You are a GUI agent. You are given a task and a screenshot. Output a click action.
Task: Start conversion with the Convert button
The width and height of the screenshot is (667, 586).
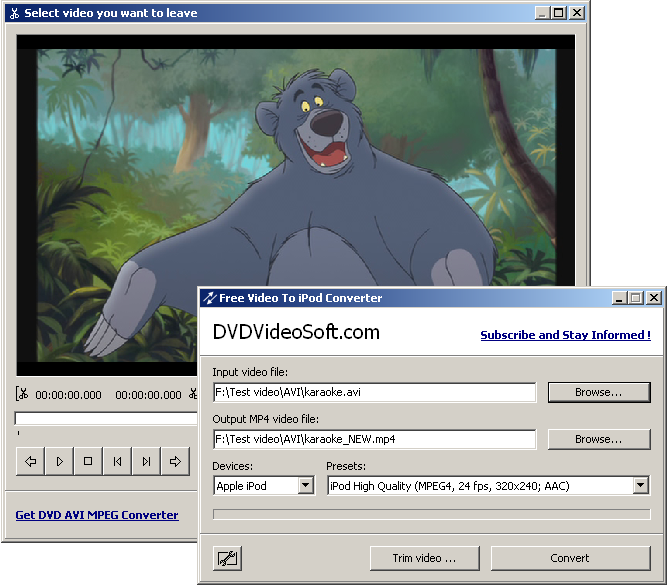pyautogui.click(x=570, y=558)
